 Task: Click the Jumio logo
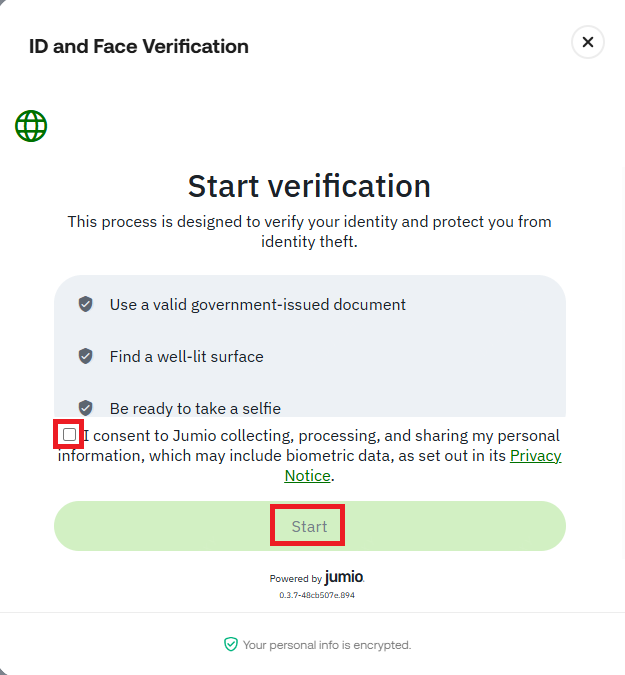click(x=344, y=578)
